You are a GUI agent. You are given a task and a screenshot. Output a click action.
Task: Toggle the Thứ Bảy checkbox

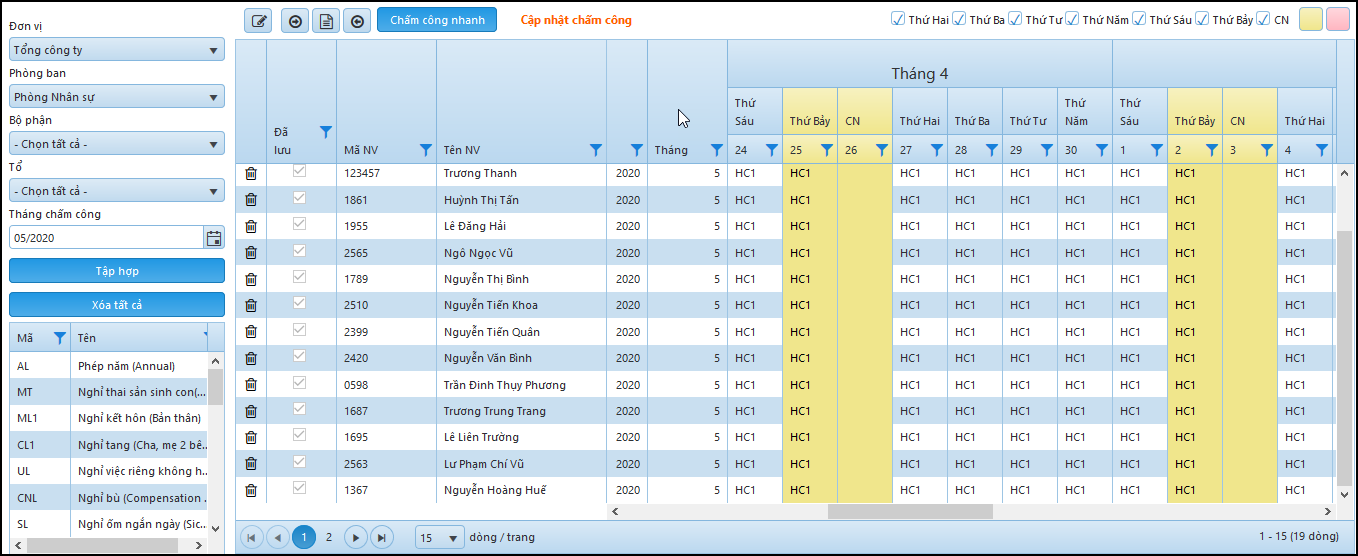1203,19
